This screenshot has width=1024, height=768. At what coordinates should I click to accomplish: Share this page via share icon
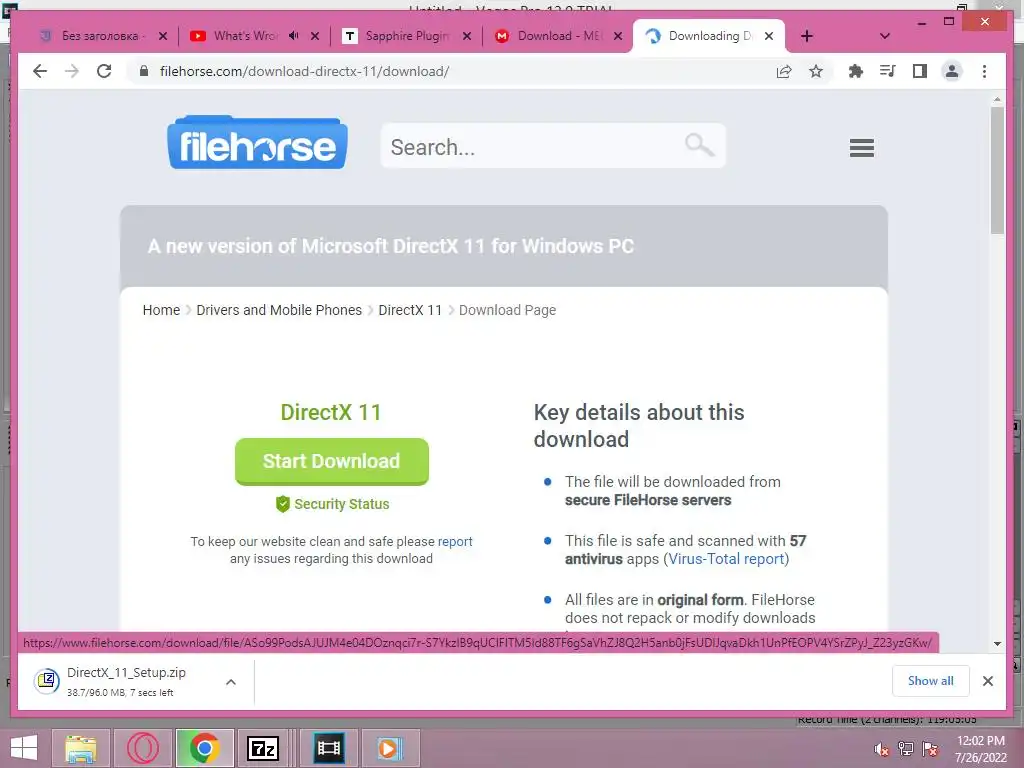[784, 71]
